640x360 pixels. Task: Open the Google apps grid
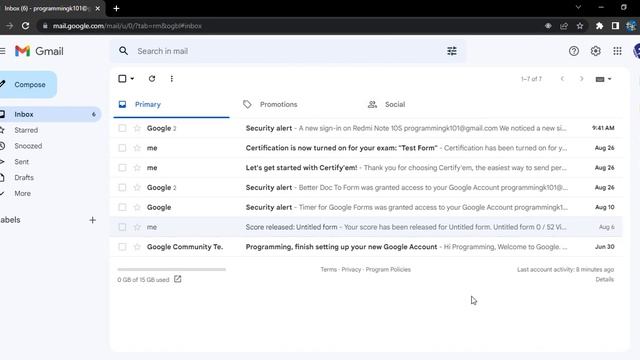[x=617, y=51]
